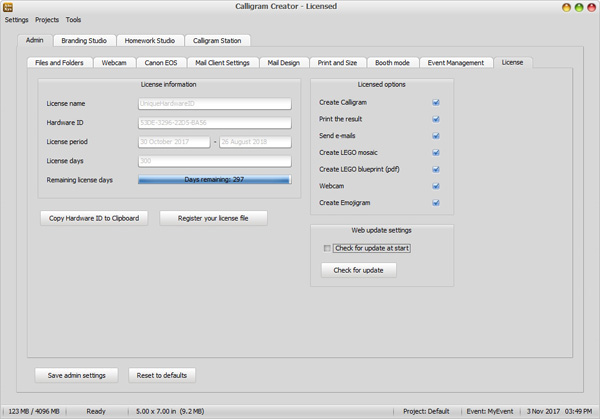
Task: Click the License days field
Action: [x=215, y=161]
